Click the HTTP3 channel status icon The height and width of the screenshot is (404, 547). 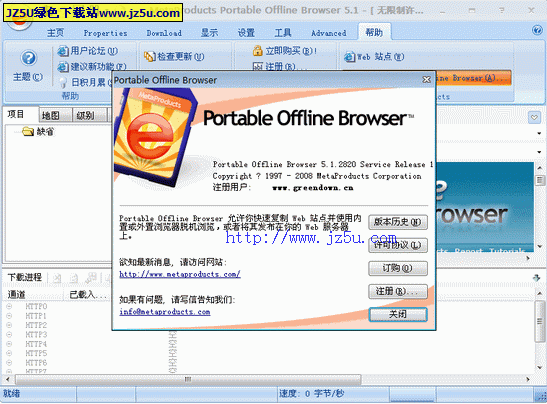pos(9,335)
